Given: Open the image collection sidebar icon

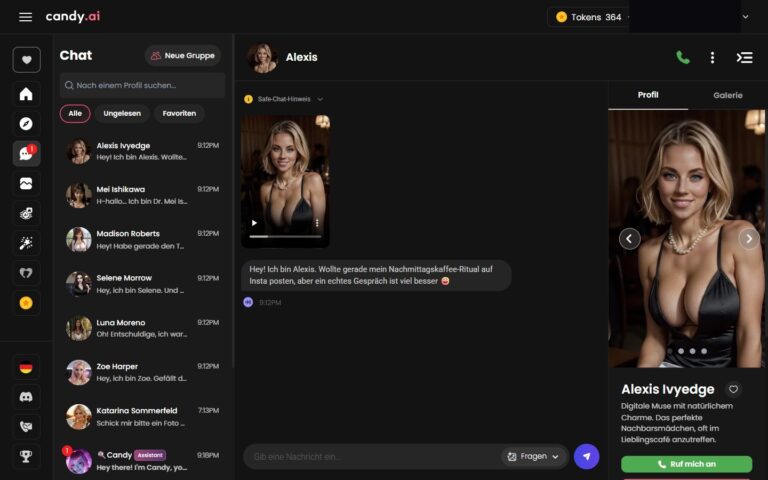Looking at the screenshot, I should point(26,183).
